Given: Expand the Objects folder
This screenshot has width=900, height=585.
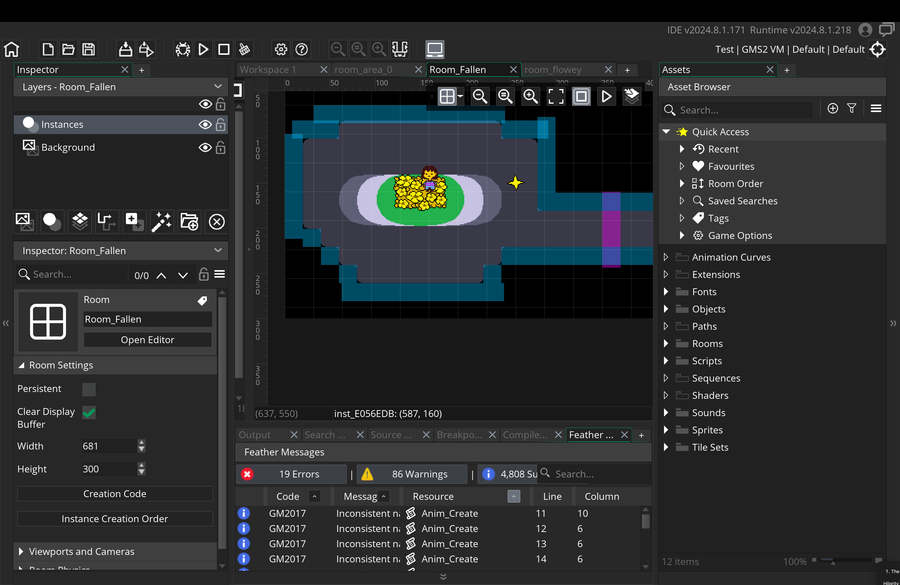Looking at the screenshot, I should pos(666,309).
